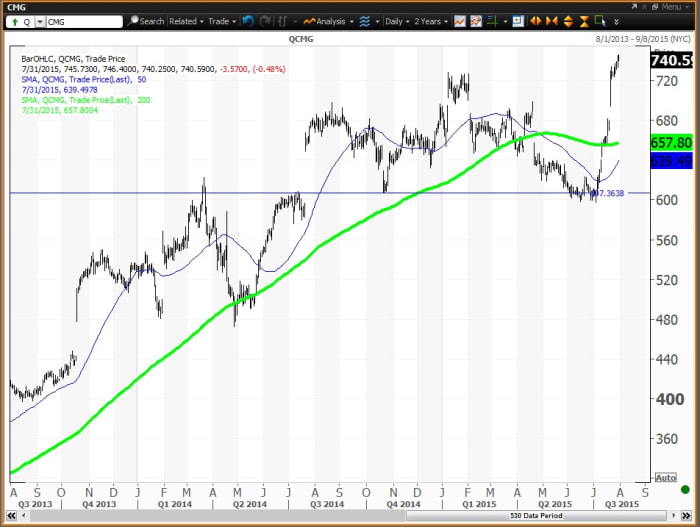Click the bar chart-type icon
Image resolution: width=700 pixels, height=527 pixels.
pyautogui.click(x=282, y=21)
